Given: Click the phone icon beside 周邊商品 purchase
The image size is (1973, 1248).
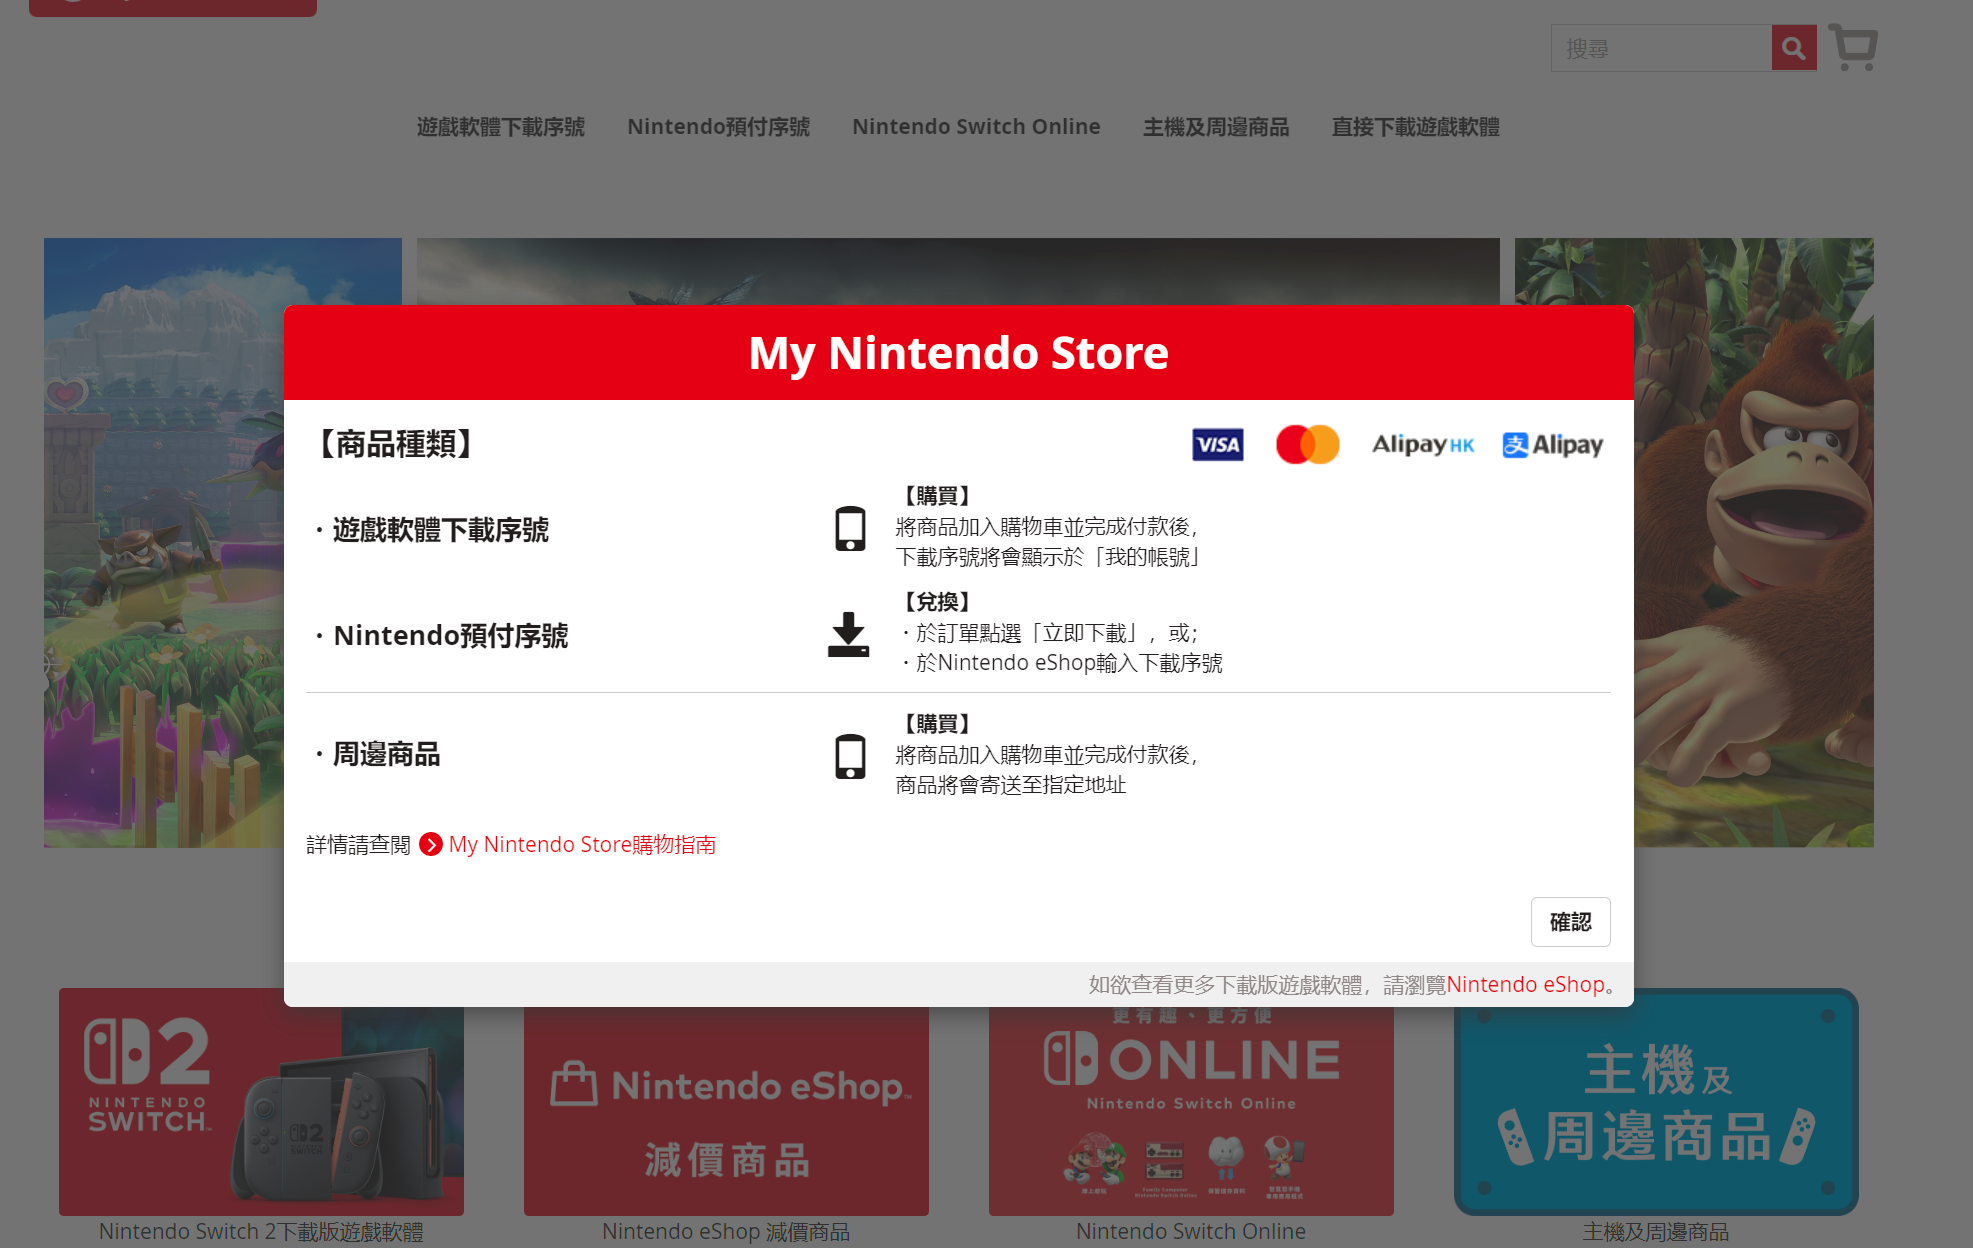Looking at the screenshot, I should click(850, 757).
